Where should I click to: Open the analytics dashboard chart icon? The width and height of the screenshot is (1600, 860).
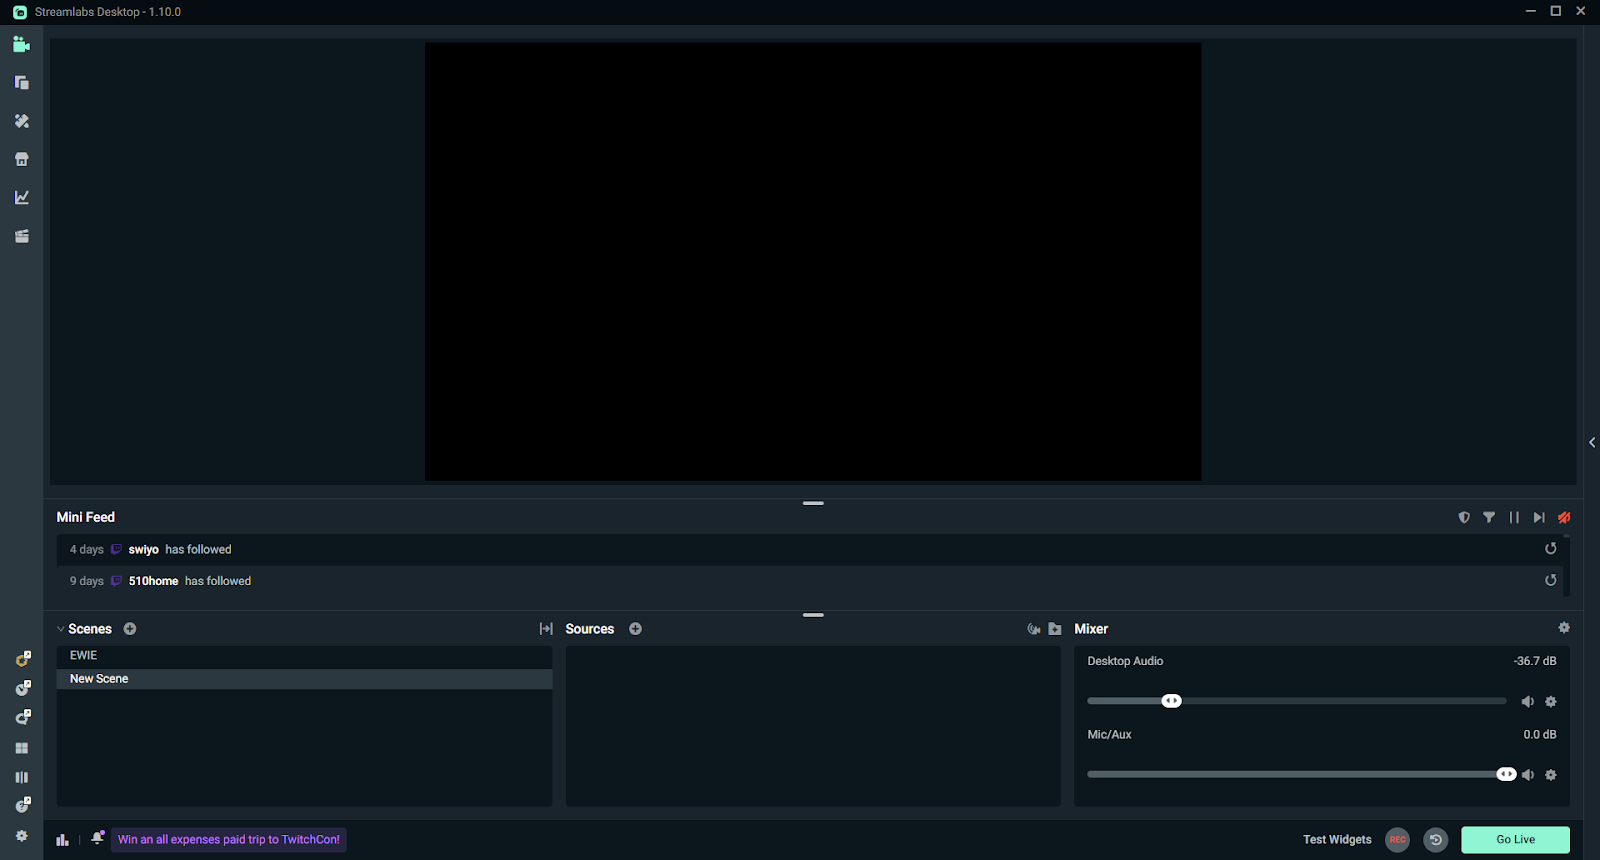click(21, 198)
